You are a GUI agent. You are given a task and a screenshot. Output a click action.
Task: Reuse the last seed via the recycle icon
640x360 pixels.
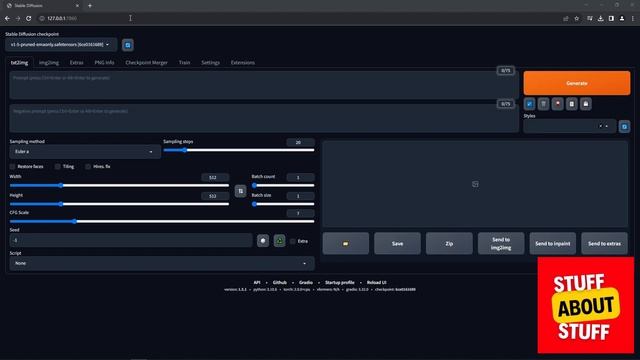[280, 241]
